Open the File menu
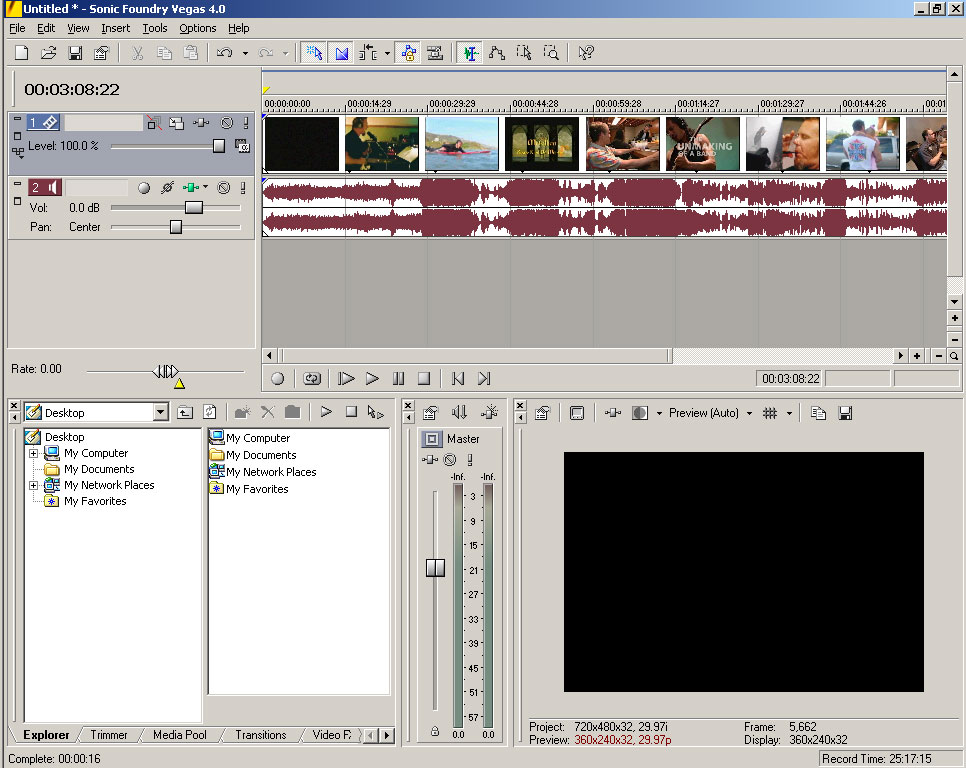Screen dimensions: 966x768 point(17,28)
